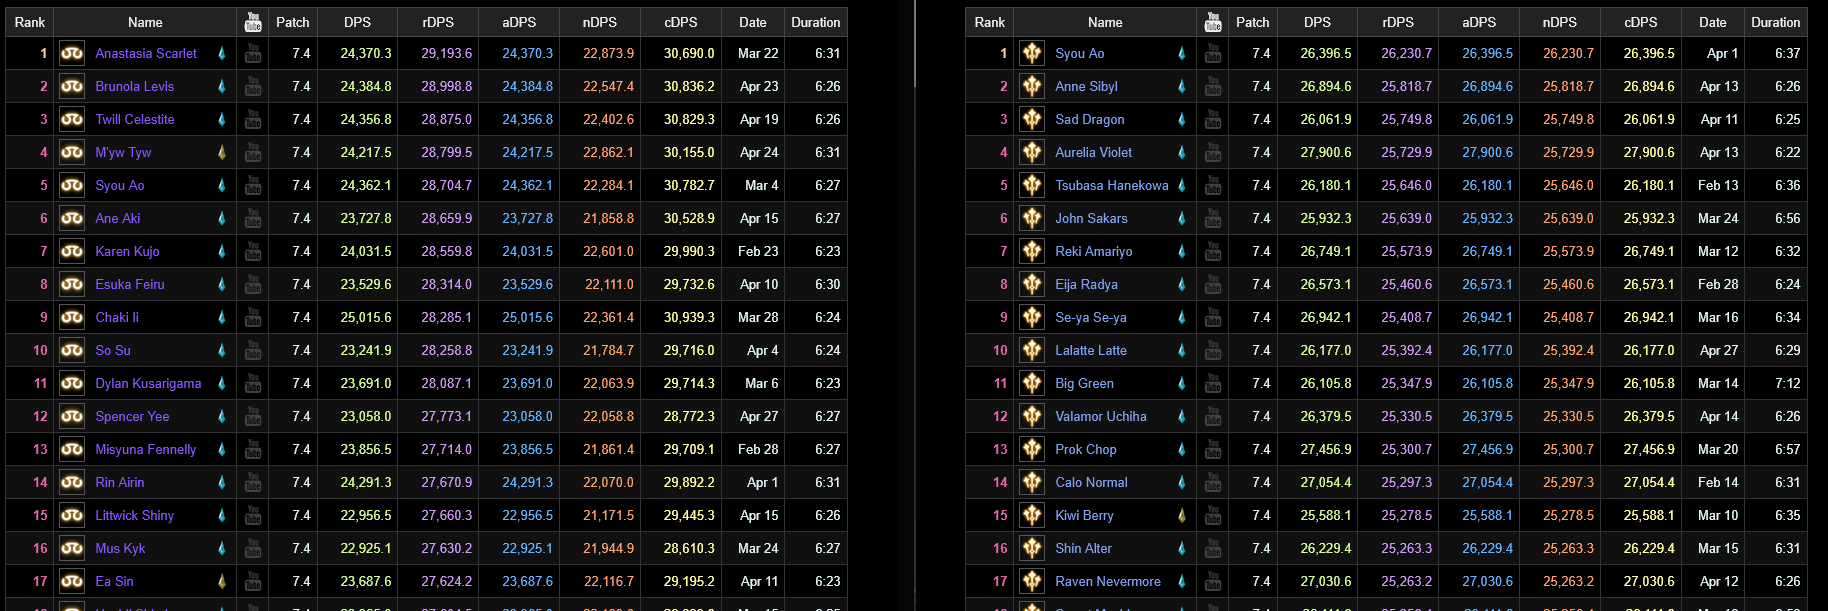Open the YouTube icon in Esuka Feiru's row
The height and width of the screenshot is (611, 1828).
tap(253, 284)
